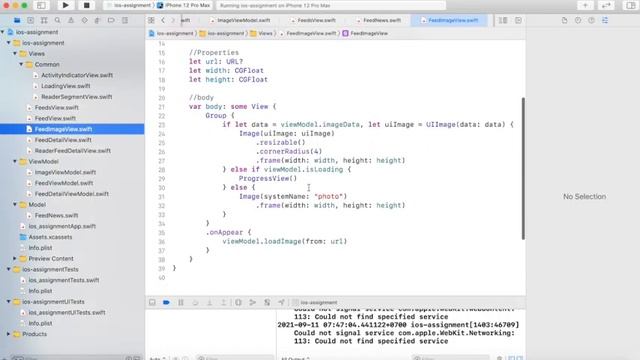
Task: Click Simulate Location arrow icon
Action: (x=281, y=302)
